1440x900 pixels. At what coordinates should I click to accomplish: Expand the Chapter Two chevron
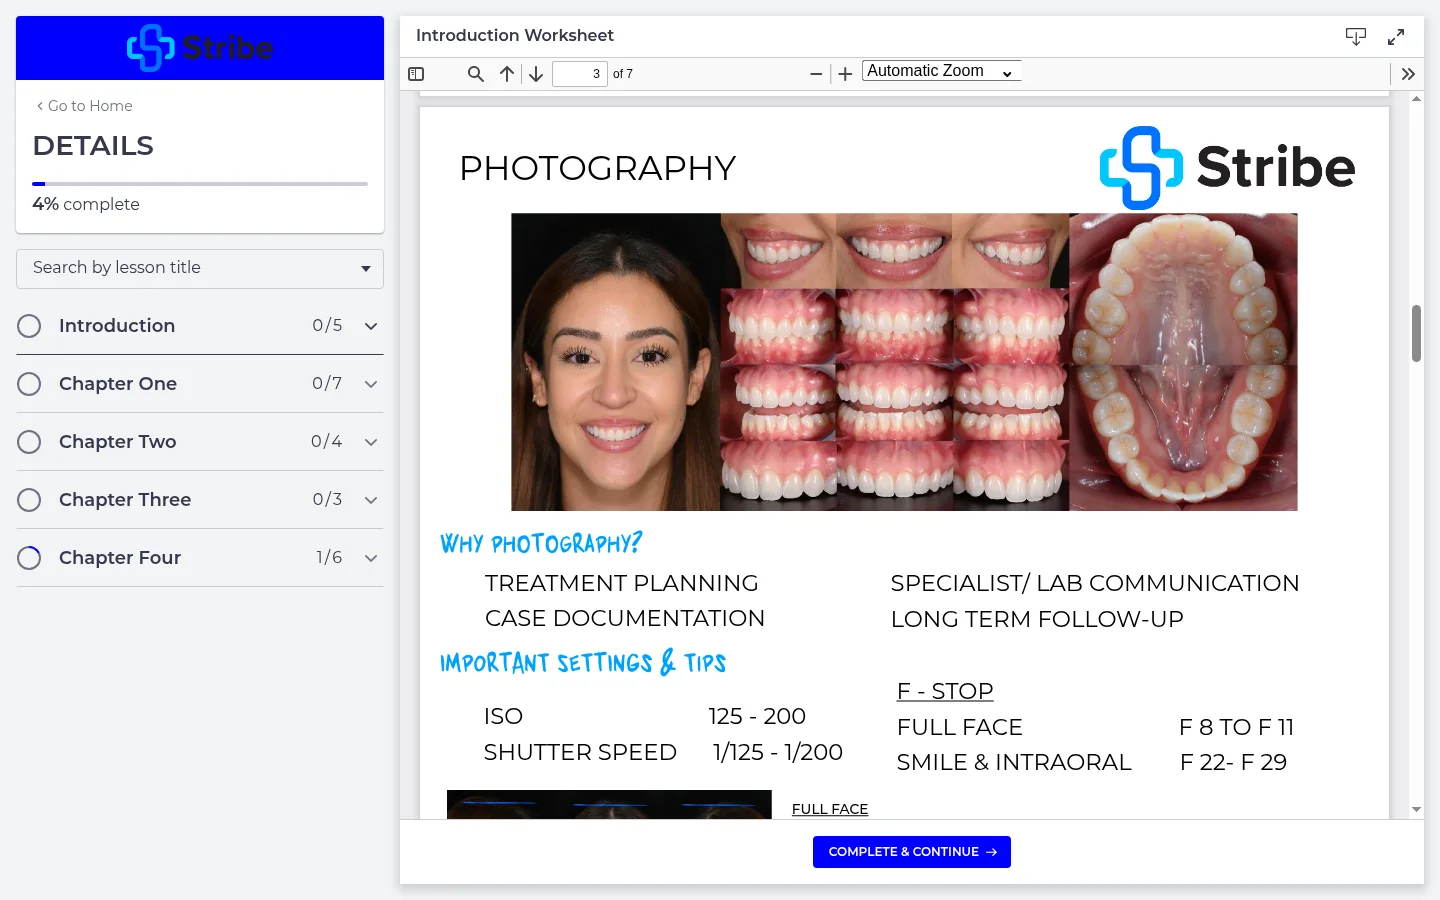371,442
